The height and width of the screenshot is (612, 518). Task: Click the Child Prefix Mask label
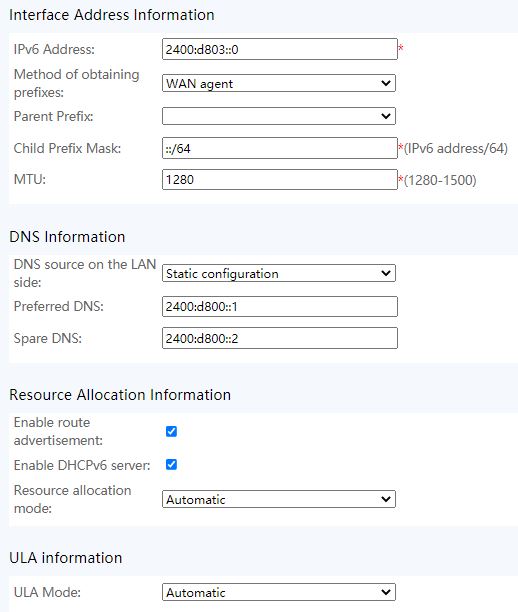pyautogui.click(x=68, y=148)
